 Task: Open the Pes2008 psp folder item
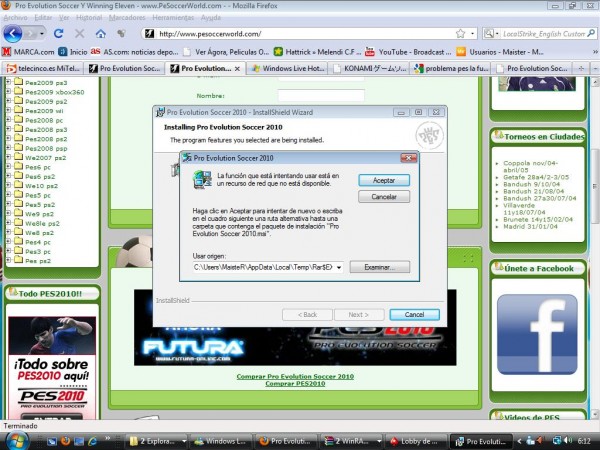(46, 148)
